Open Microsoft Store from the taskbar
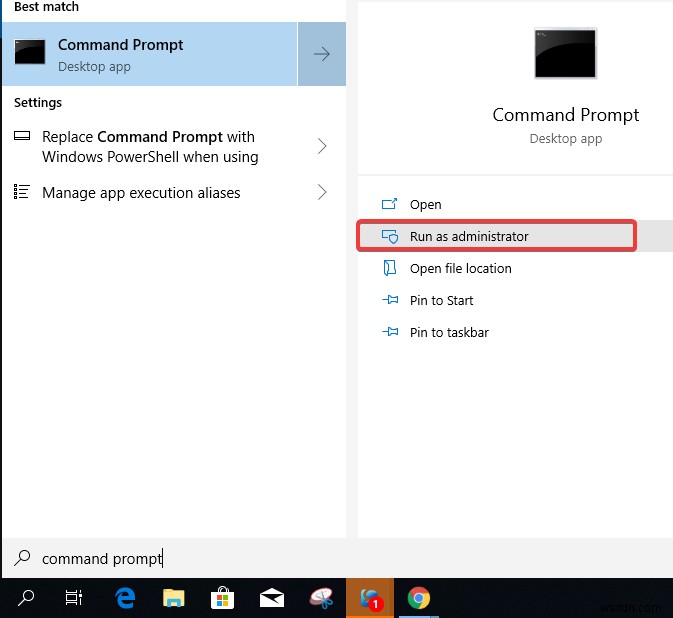Image resolution: width=673 pixels, height=618 pixels. click(x=222, y=598)
